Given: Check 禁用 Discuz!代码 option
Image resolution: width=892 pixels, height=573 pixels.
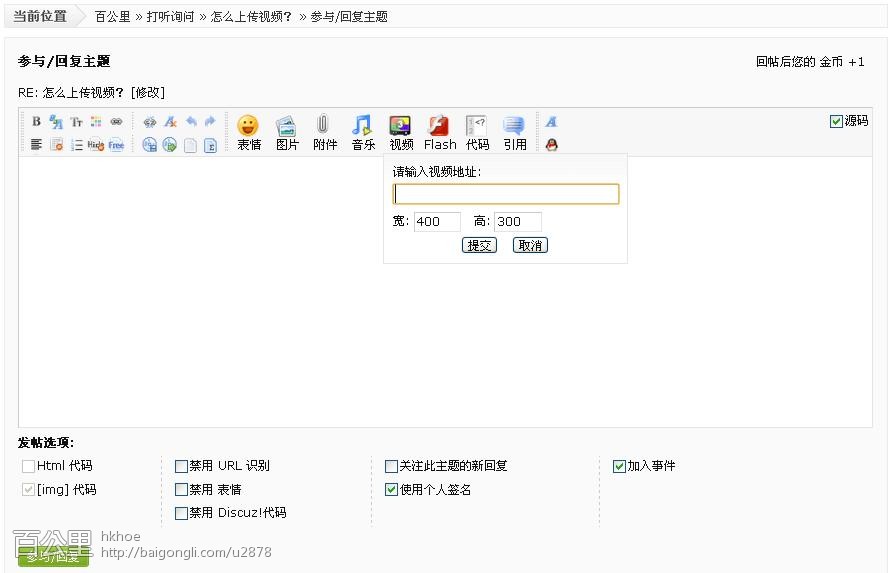Looking at the screenshot, I should [x=181, y=513].
